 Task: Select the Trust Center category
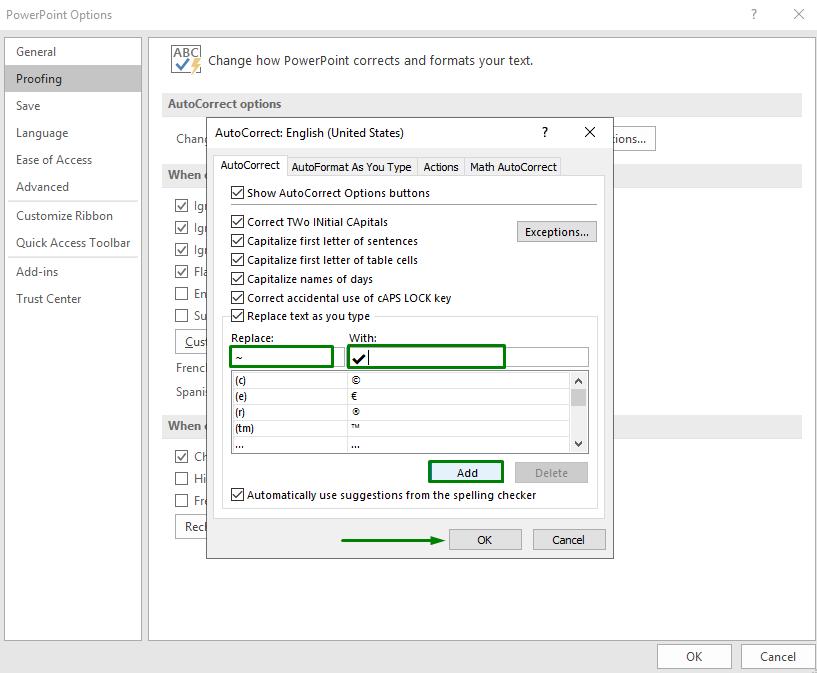(48, 298)
